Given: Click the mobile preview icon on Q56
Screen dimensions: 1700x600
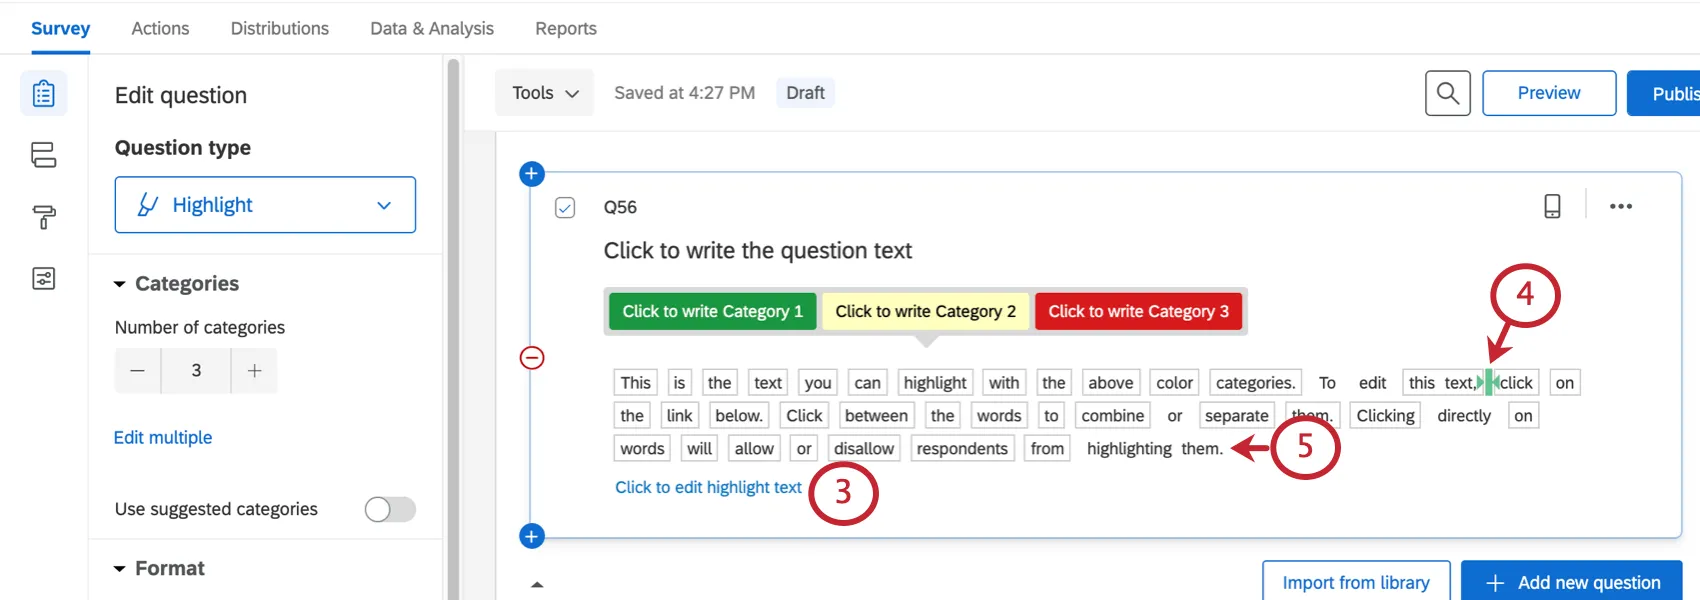Looking at the screenshot, I should pos(1552,206).
